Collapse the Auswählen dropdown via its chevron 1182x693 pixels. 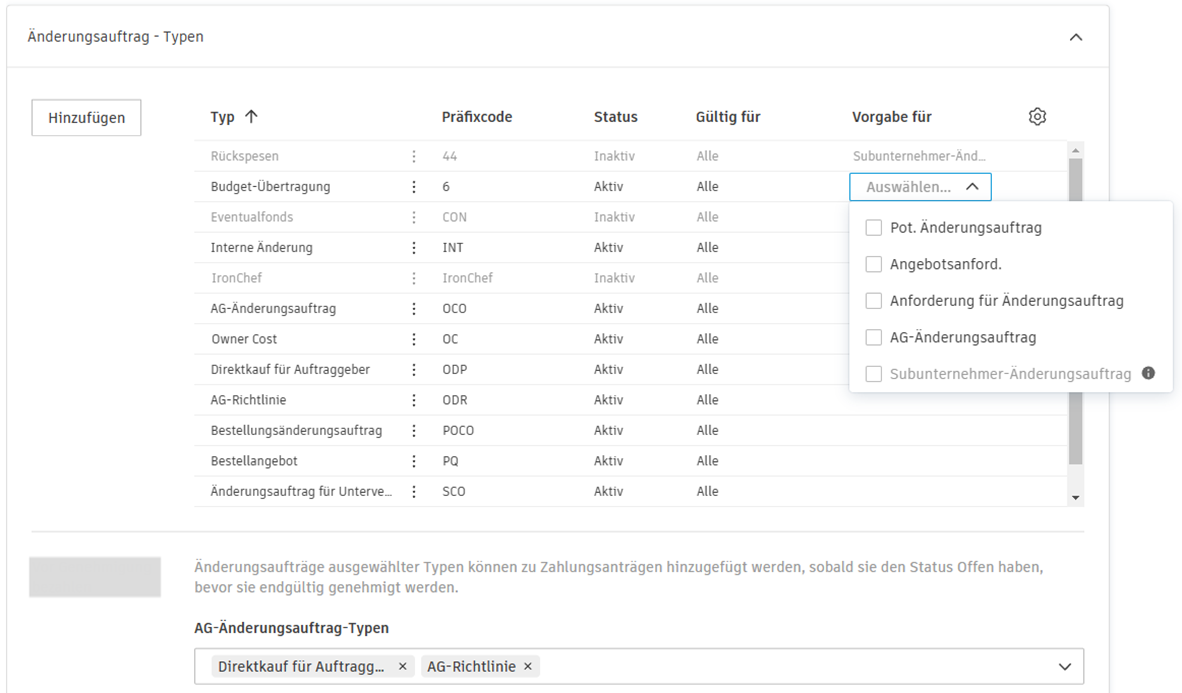tap(971, 186)
